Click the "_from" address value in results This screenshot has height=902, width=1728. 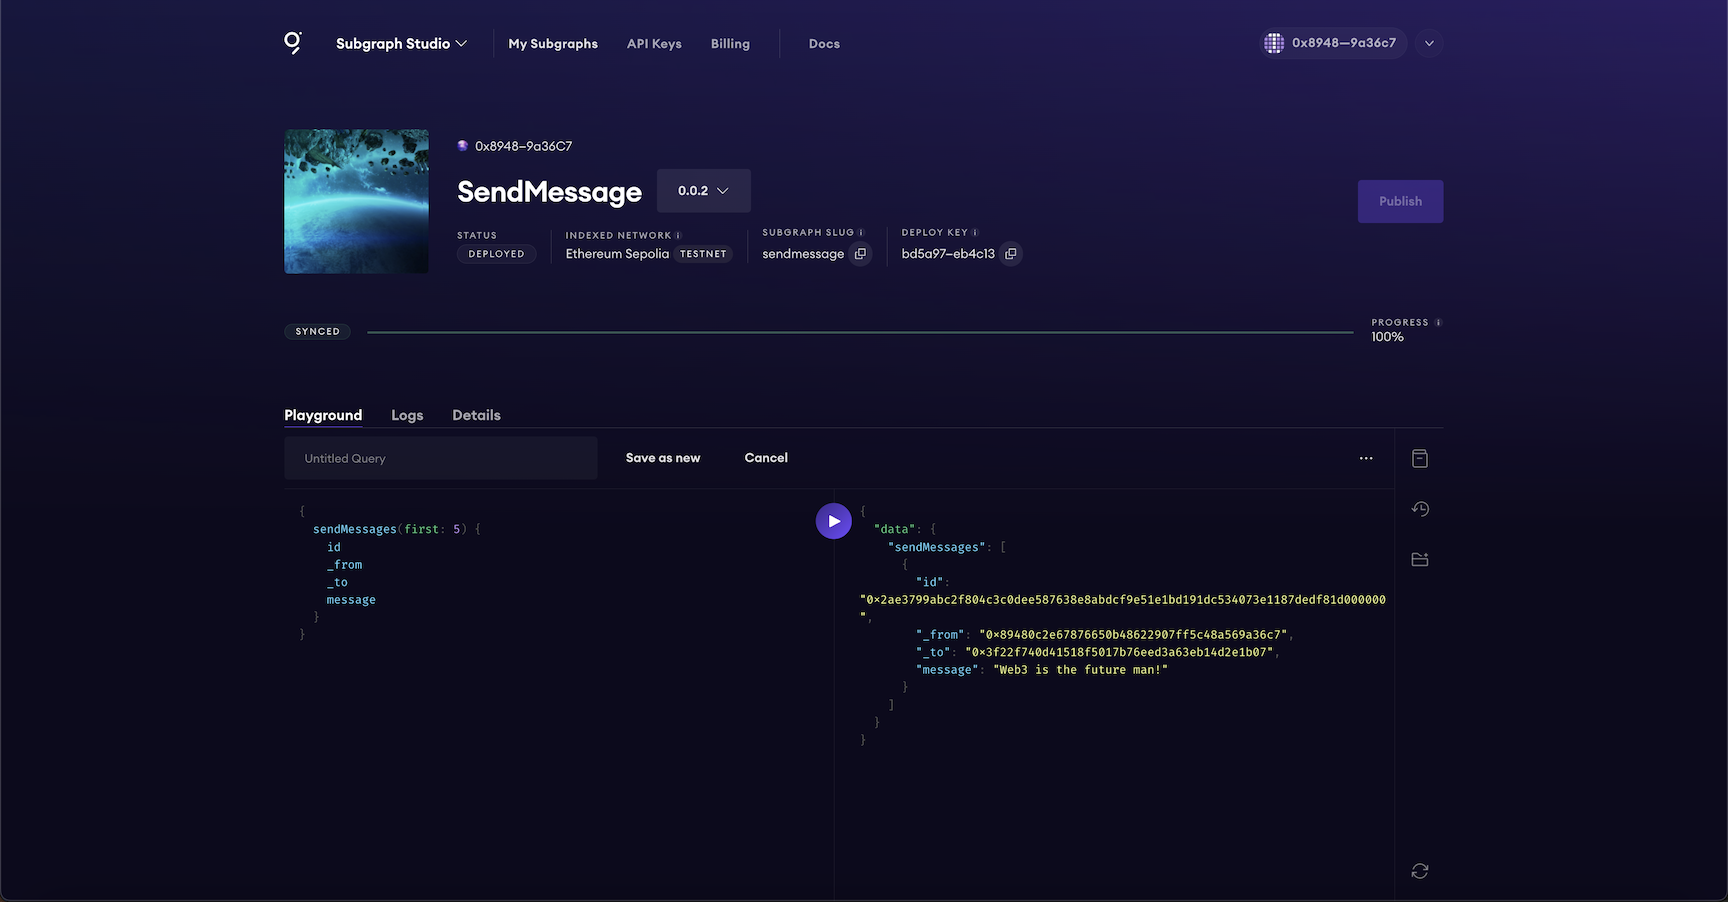1133,635
